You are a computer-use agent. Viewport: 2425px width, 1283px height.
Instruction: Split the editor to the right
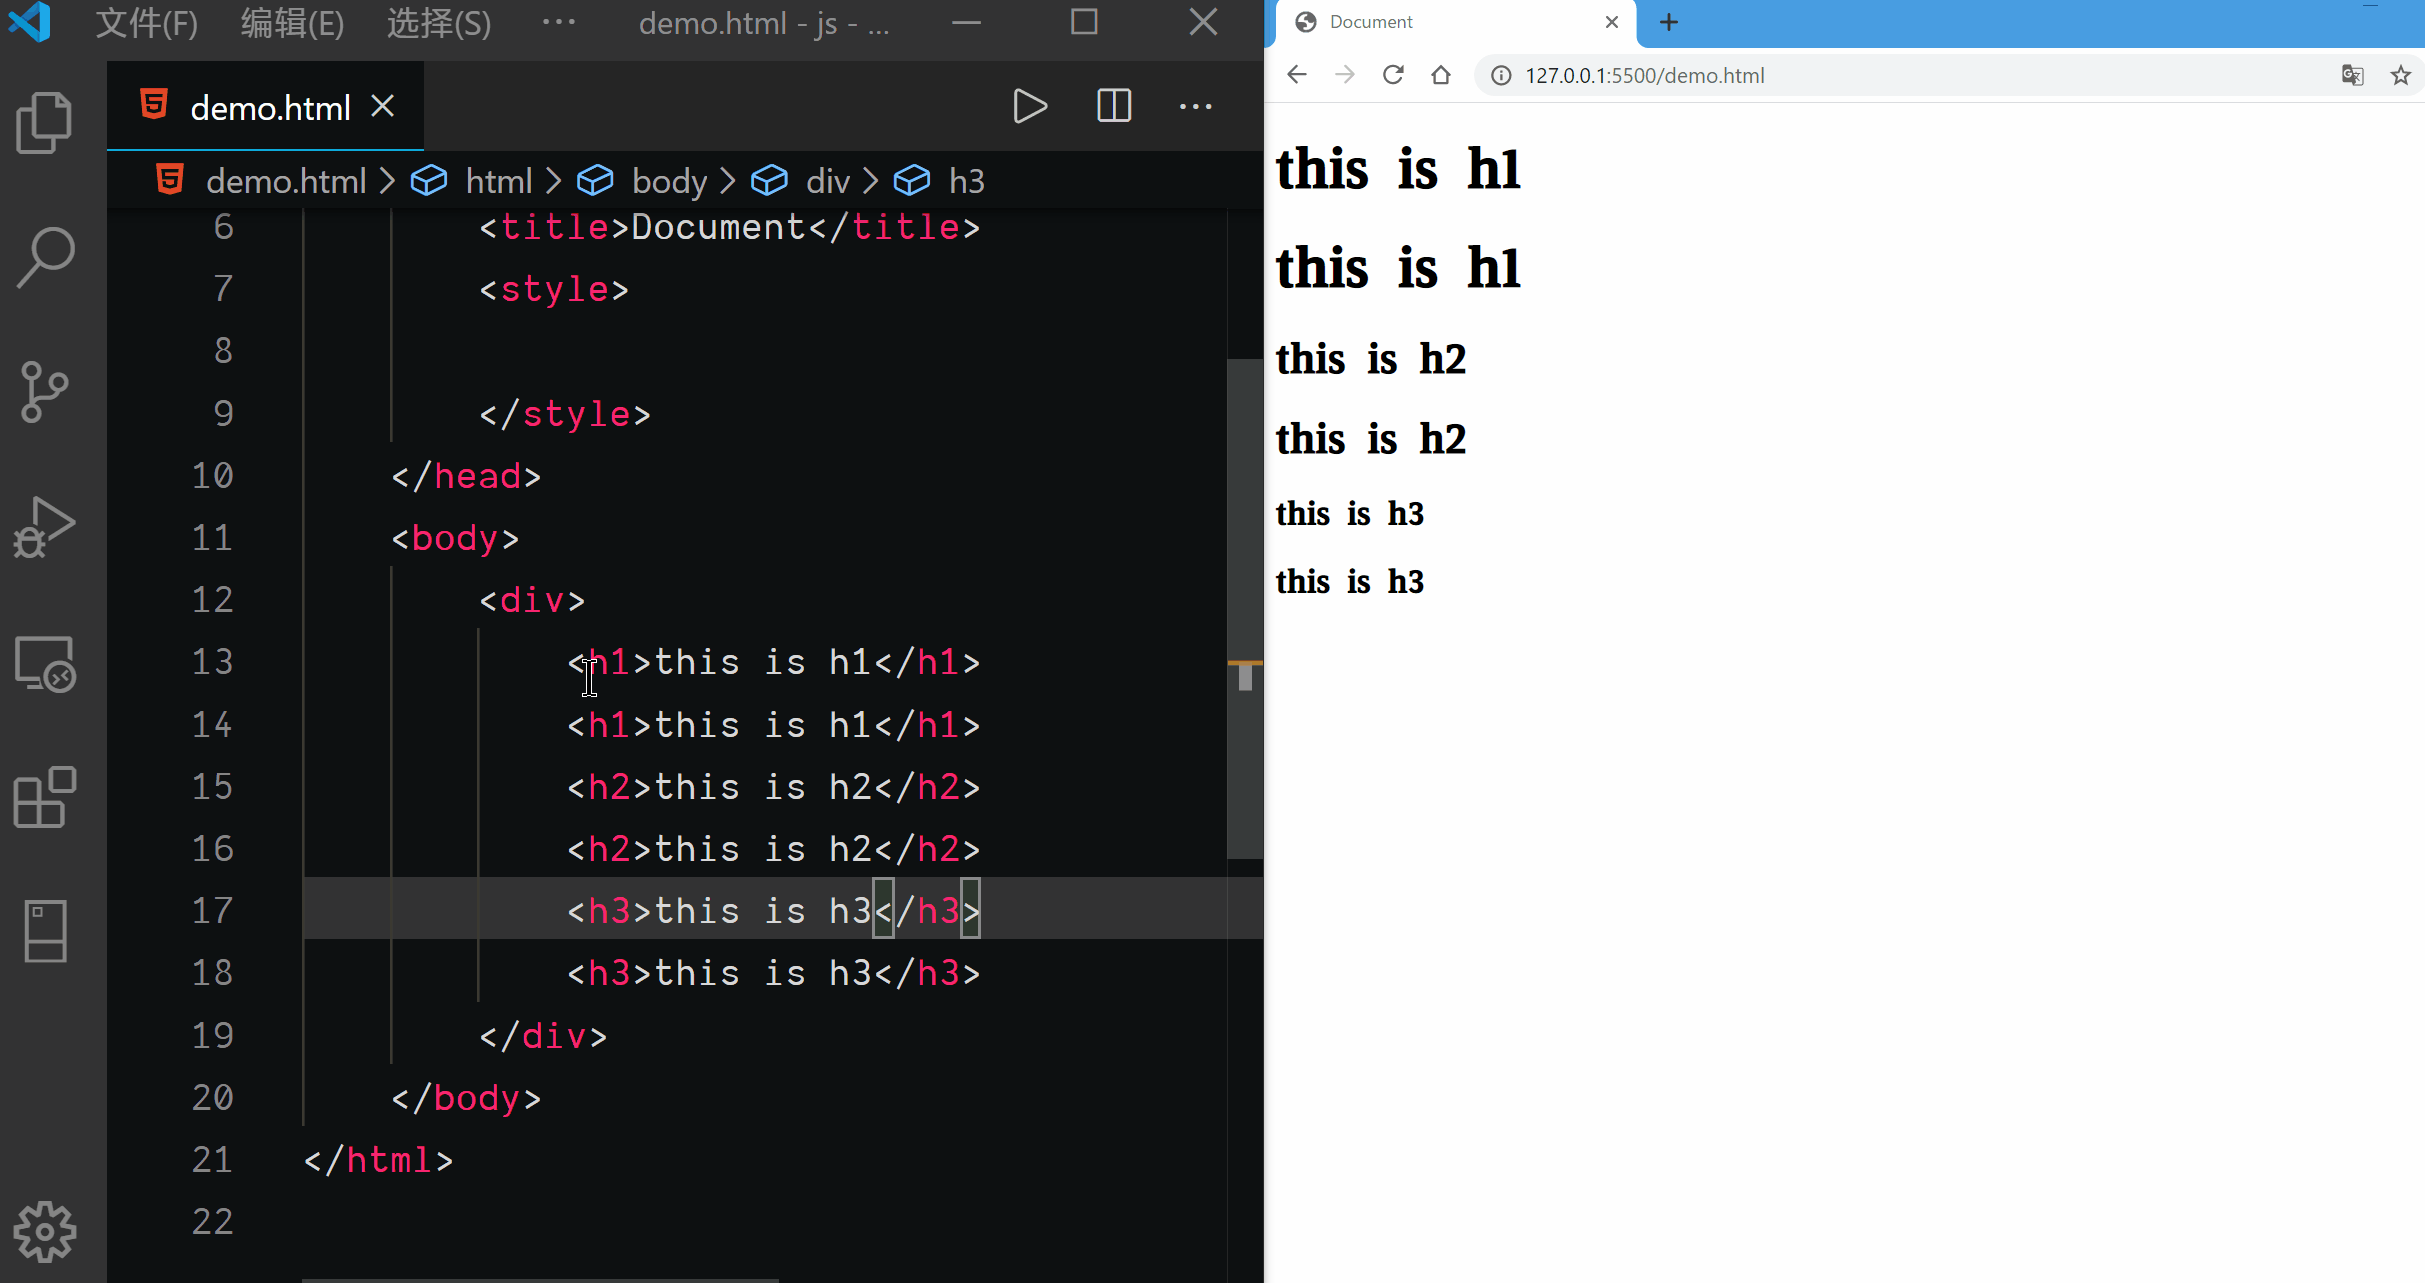coord(1113,106)
